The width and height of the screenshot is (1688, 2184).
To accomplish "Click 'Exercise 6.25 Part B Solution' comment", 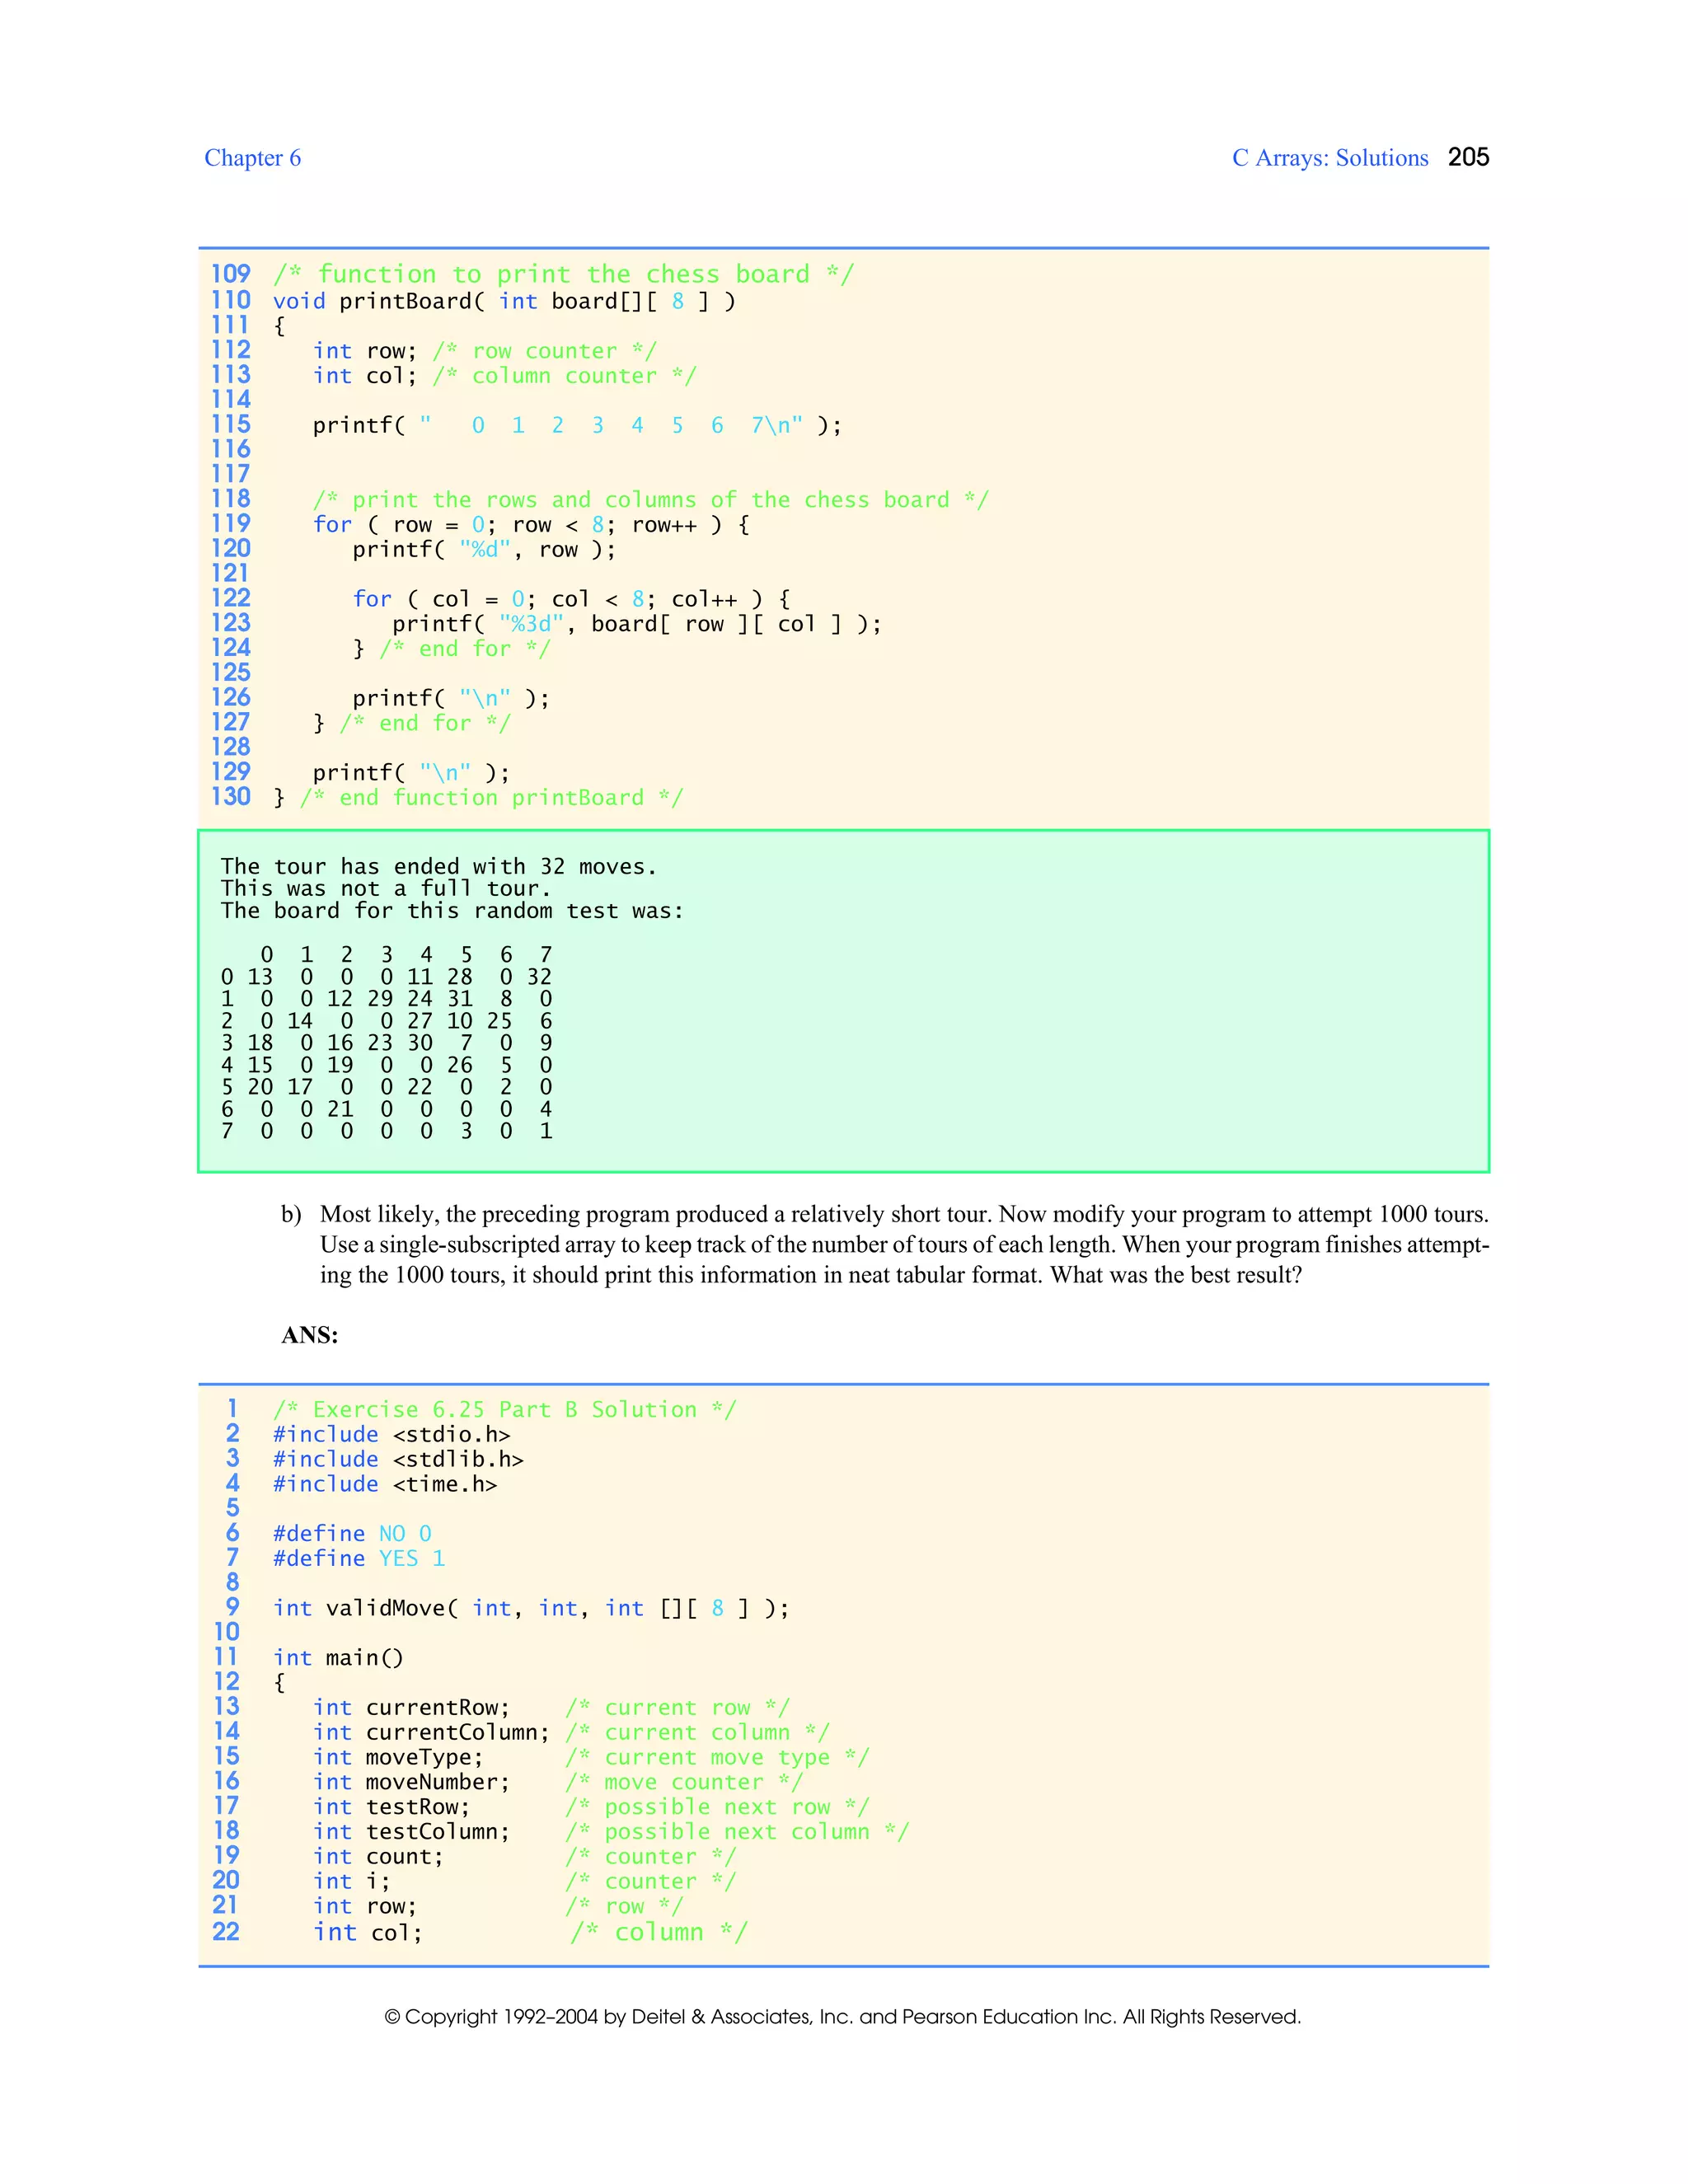I will click(504, 1410).
